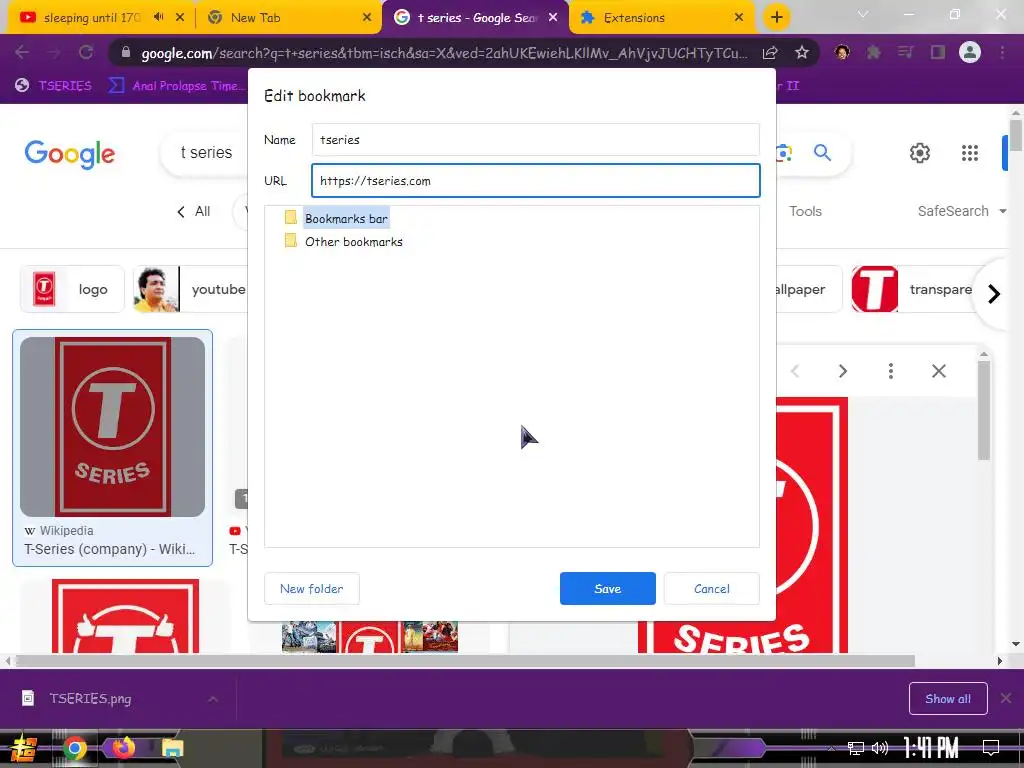Open File Explorer from the taskbar

point(172,748)
